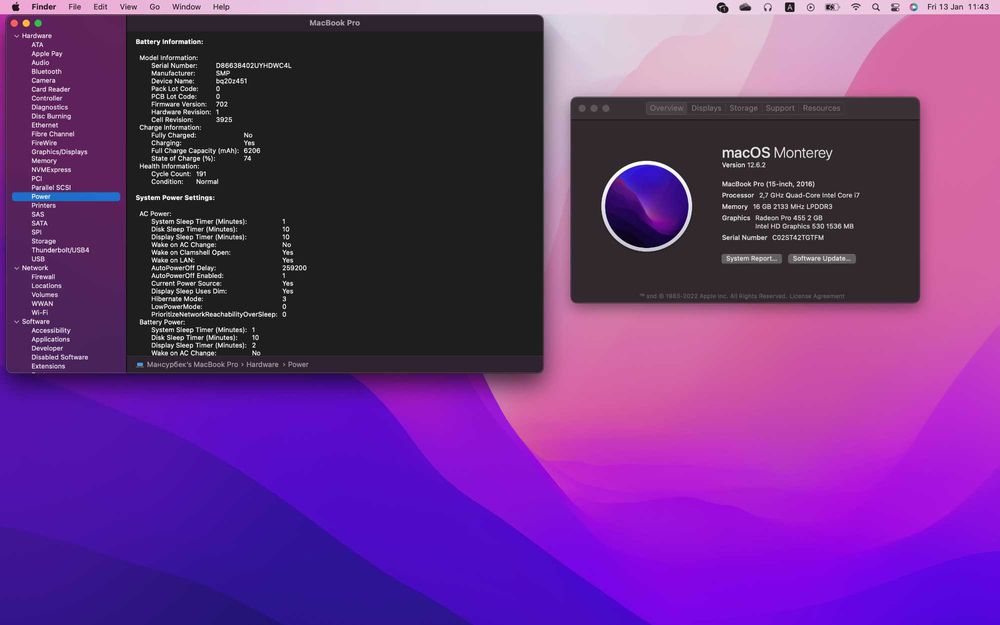Viewport: 1000px width, 625px height.
Task: Click the headphones icon in the menu bar
Action: [x=767, y=7]
